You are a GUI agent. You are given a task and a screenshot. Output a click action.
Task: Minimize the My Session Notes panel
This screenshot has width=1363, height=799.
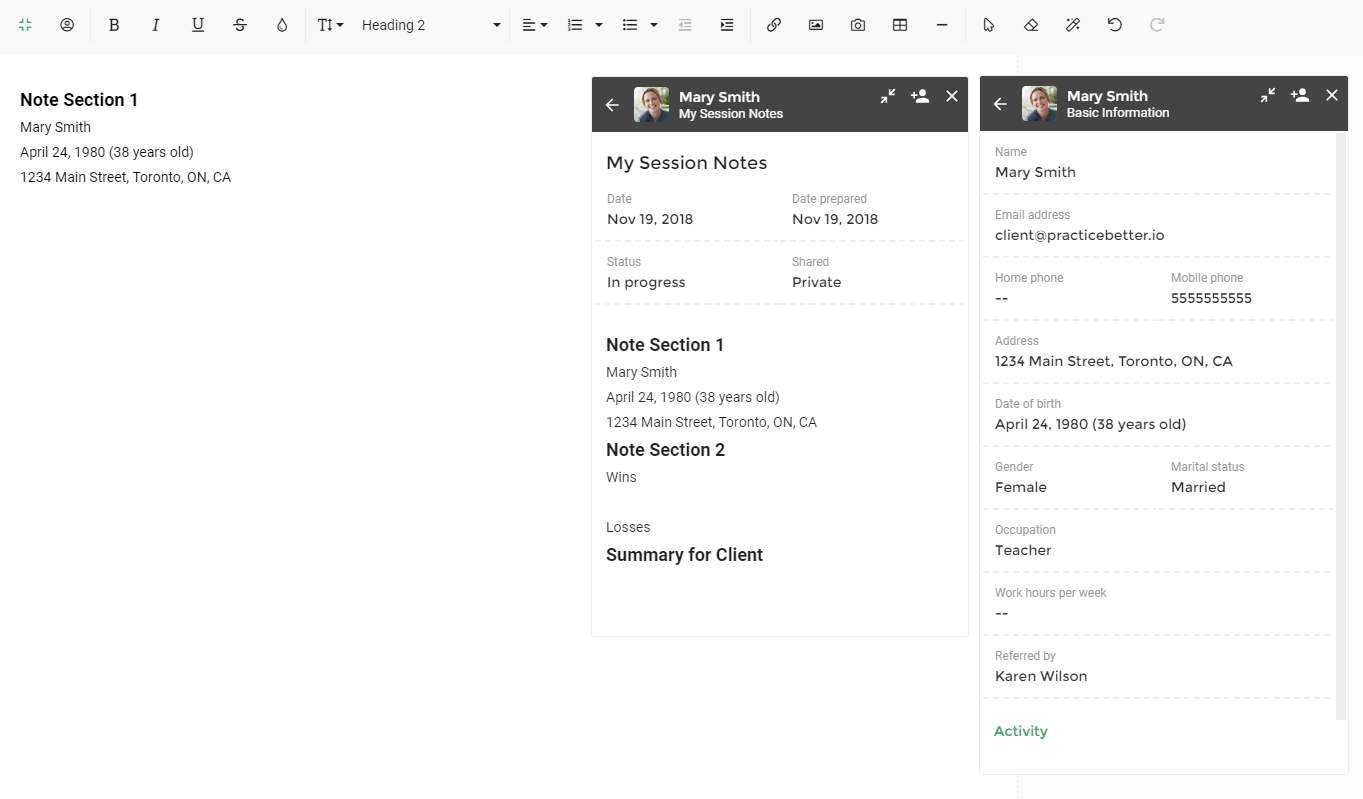click(x=888, y=96)
